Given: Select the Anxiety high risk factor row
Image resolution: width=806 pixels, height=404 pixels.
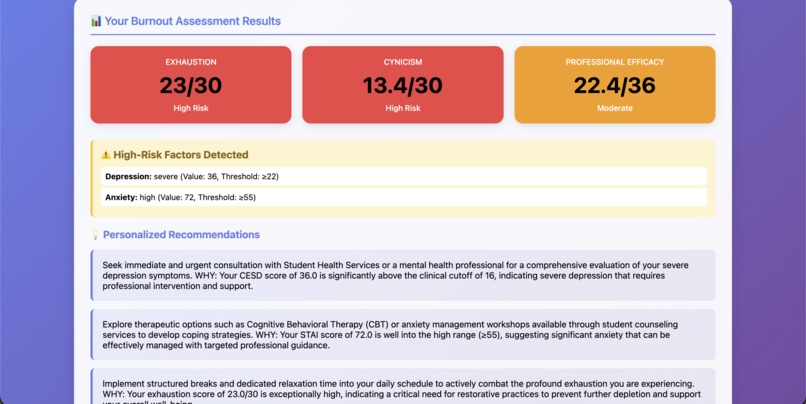Looking at the screenshot, I should (x=403, y=197).
